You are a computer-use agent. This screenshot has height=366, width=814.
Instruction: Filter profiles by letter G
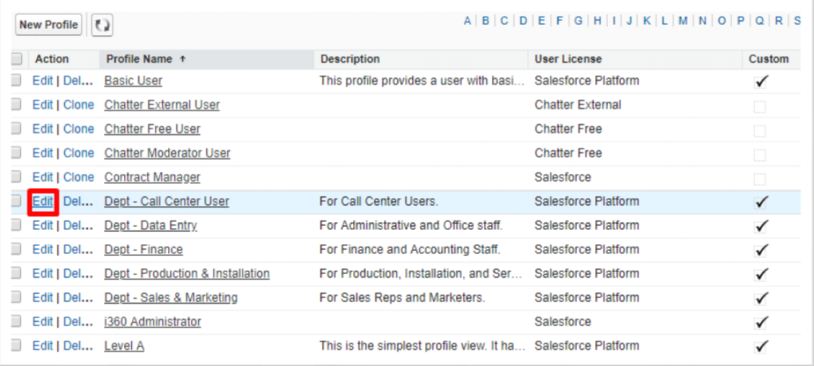coord(578,21)
